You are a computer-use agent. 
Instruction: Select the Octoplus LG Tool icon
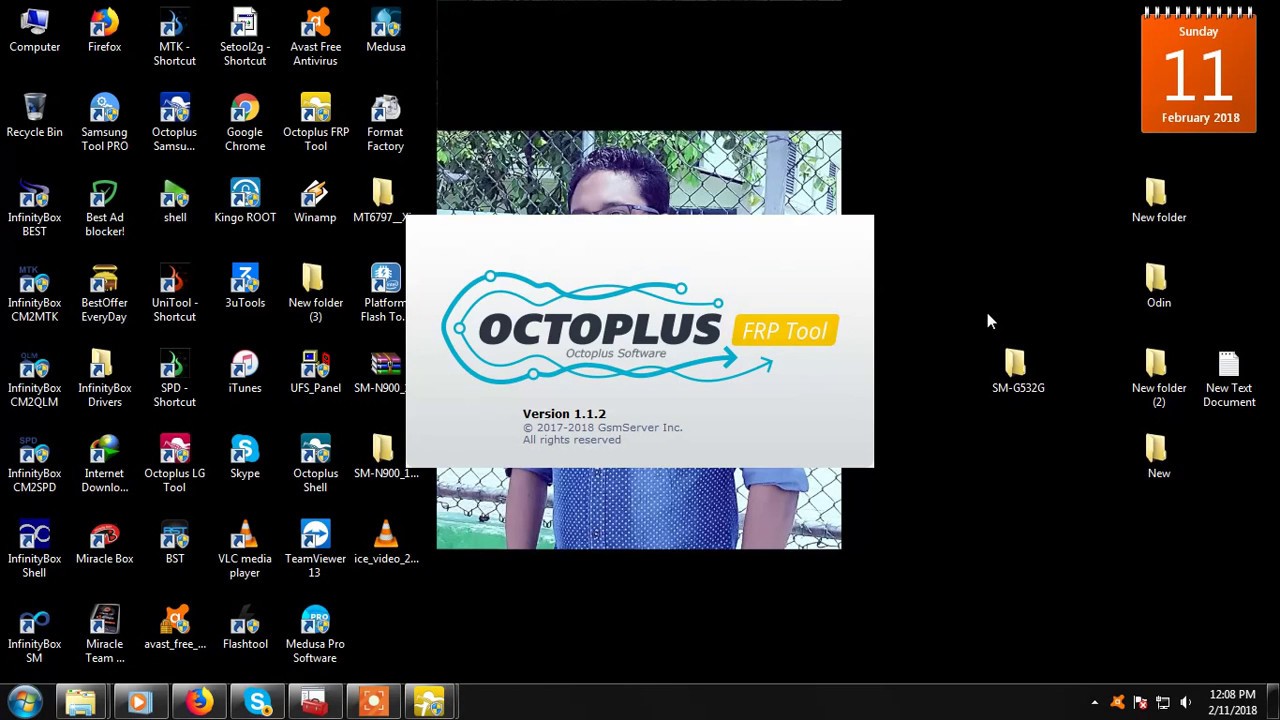pos(174,464)
